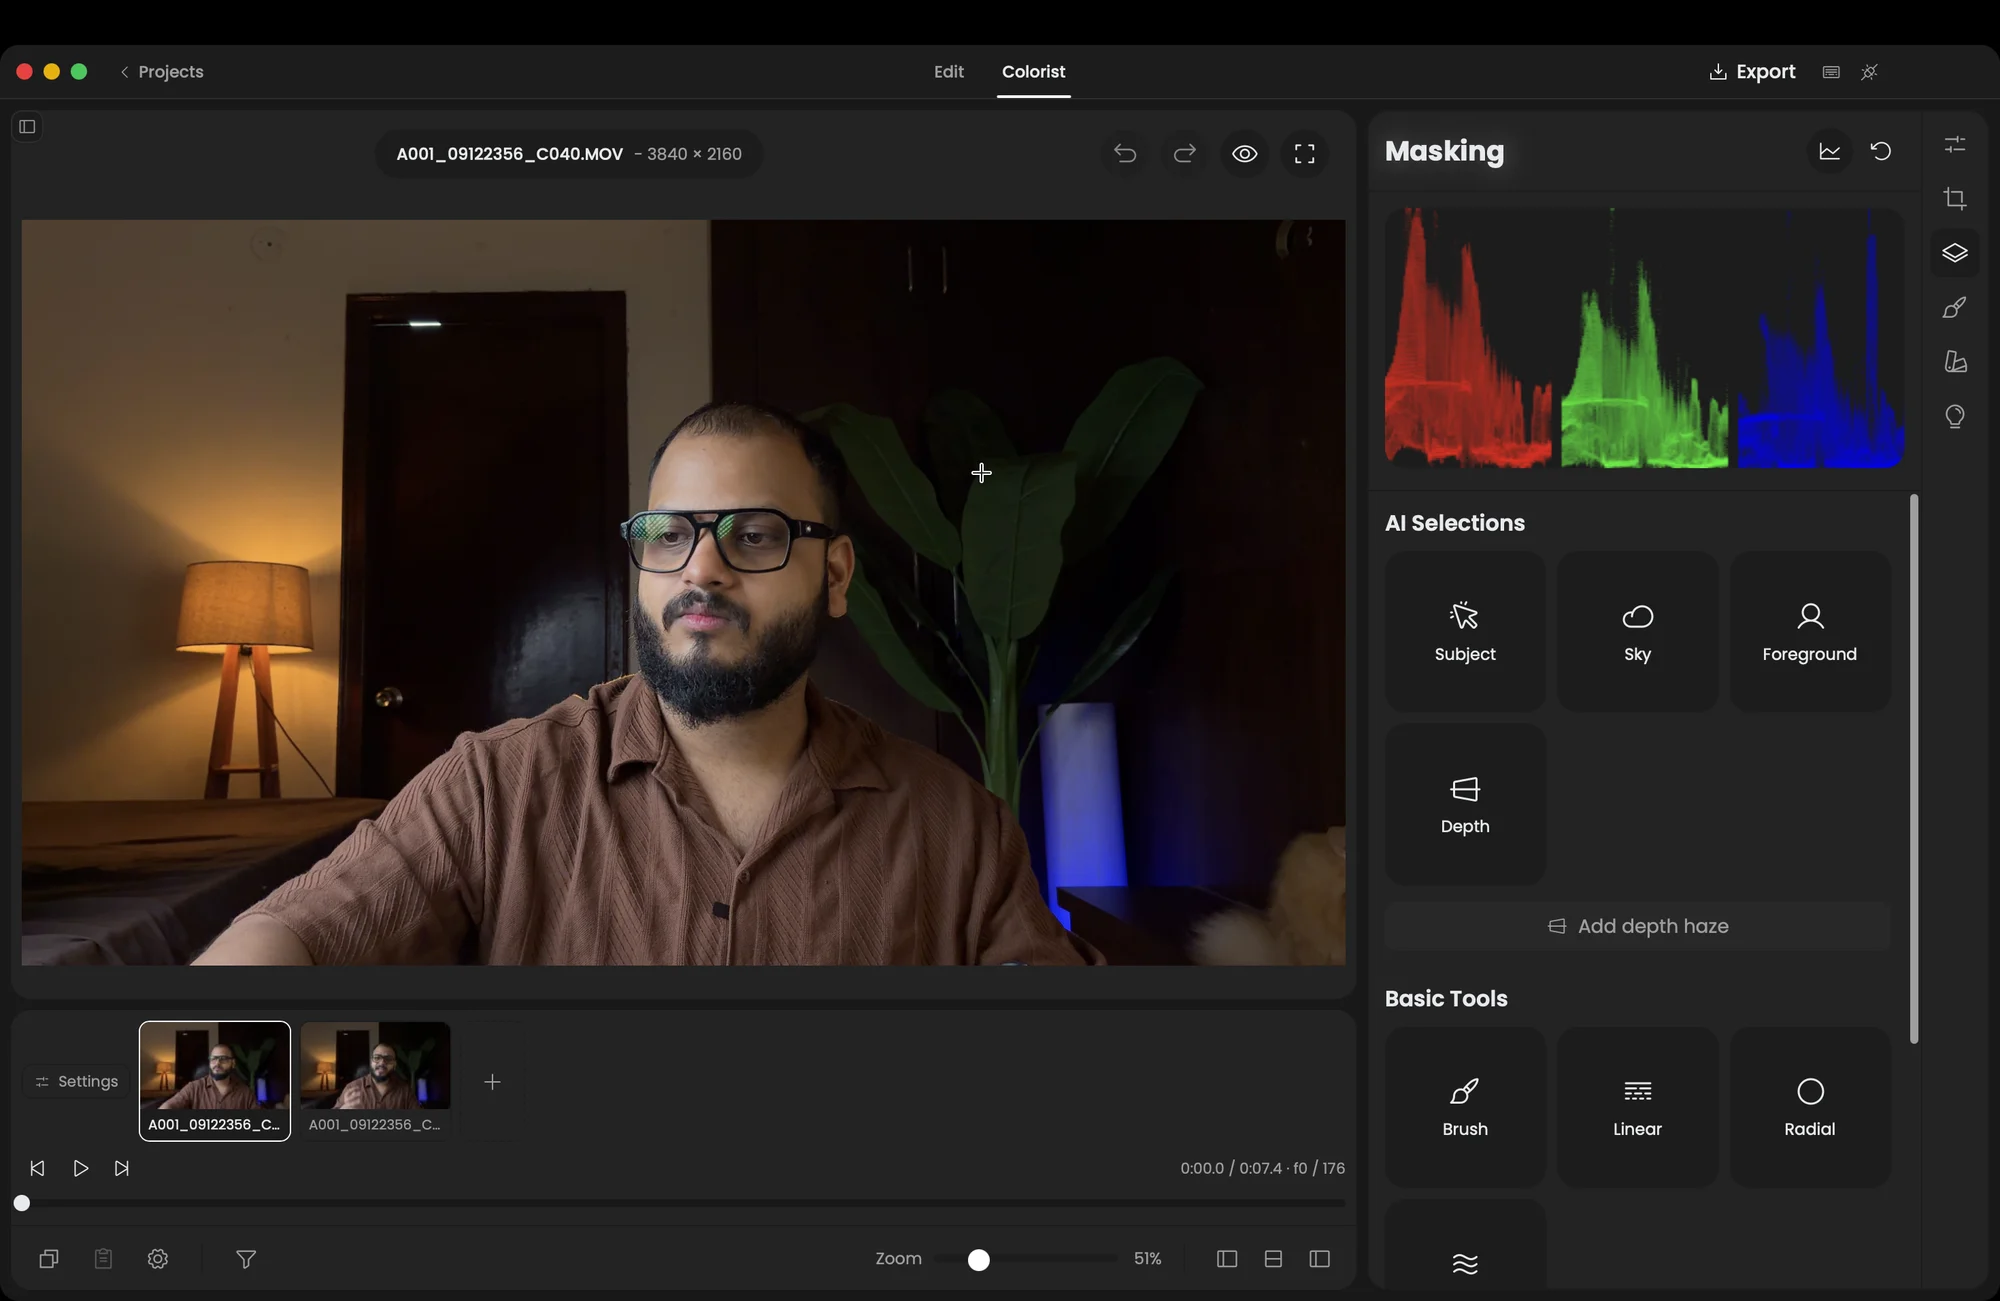The height and width of the screenshot is (1301, 2000).
Task: Enter fullscreen preview mode
Action: click(x=1305, y=154)
